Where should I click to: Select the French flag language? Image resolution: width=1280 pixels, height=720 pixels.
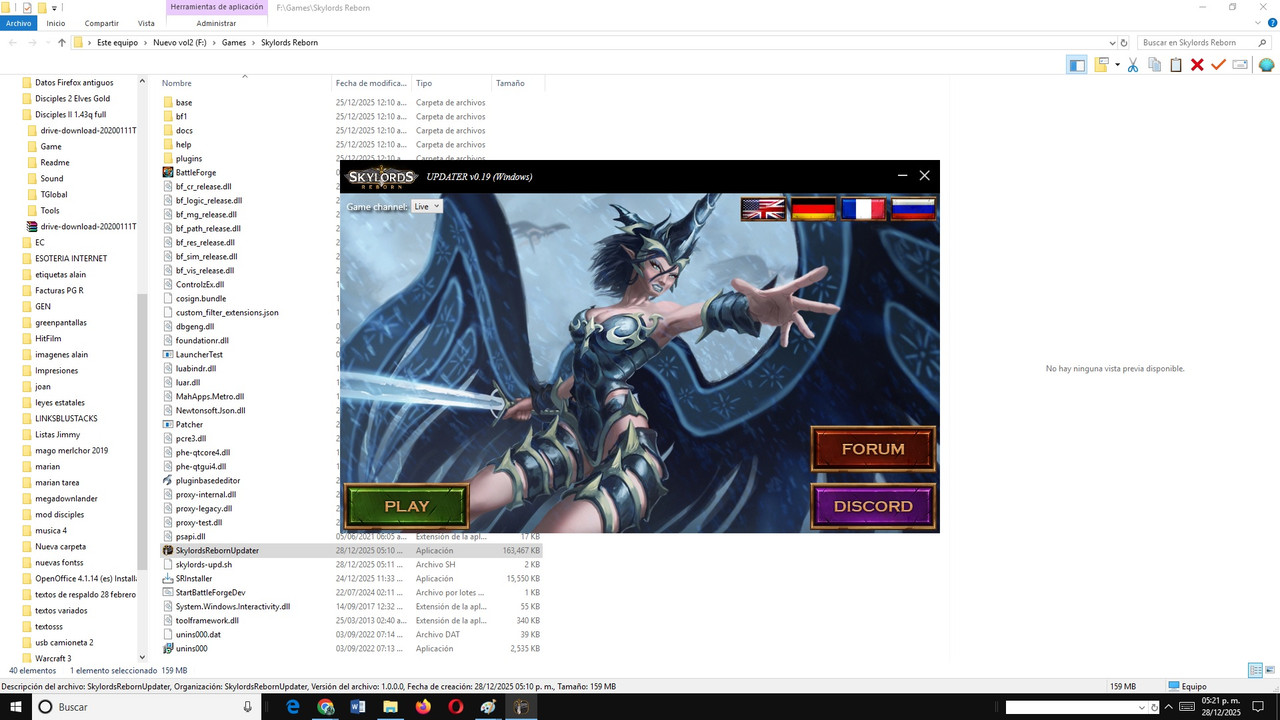863,209
